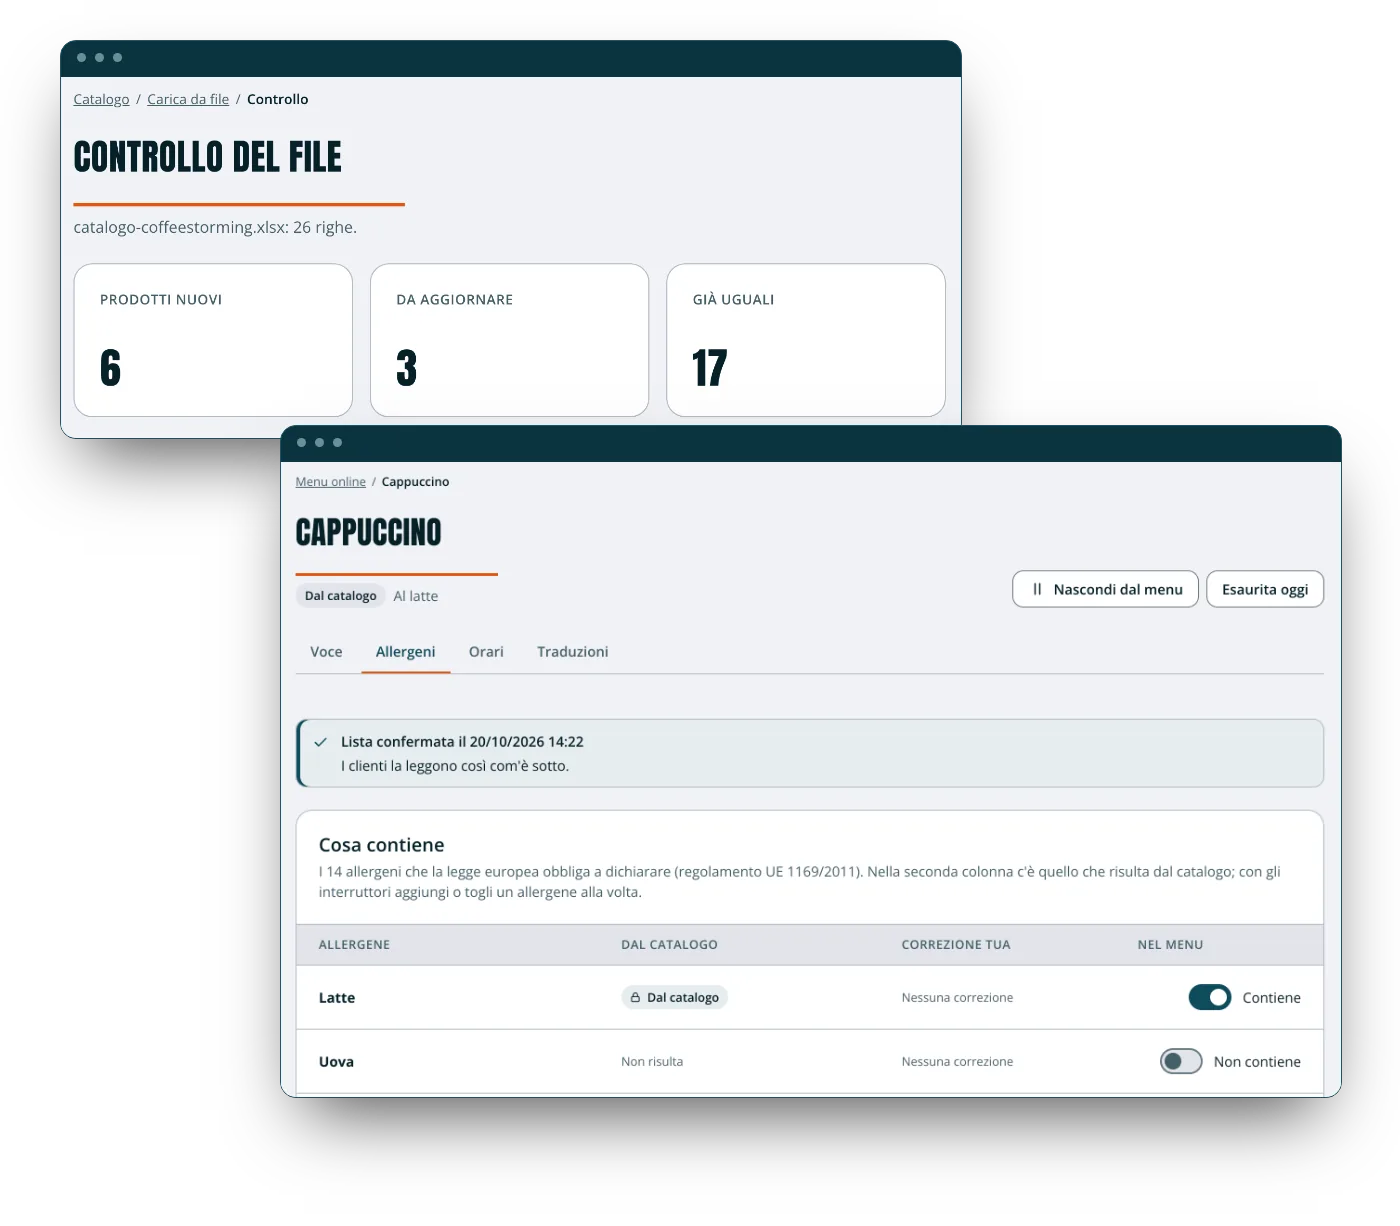
Task: Click first window dot of Cappuccino window
Action: (302, 442)
